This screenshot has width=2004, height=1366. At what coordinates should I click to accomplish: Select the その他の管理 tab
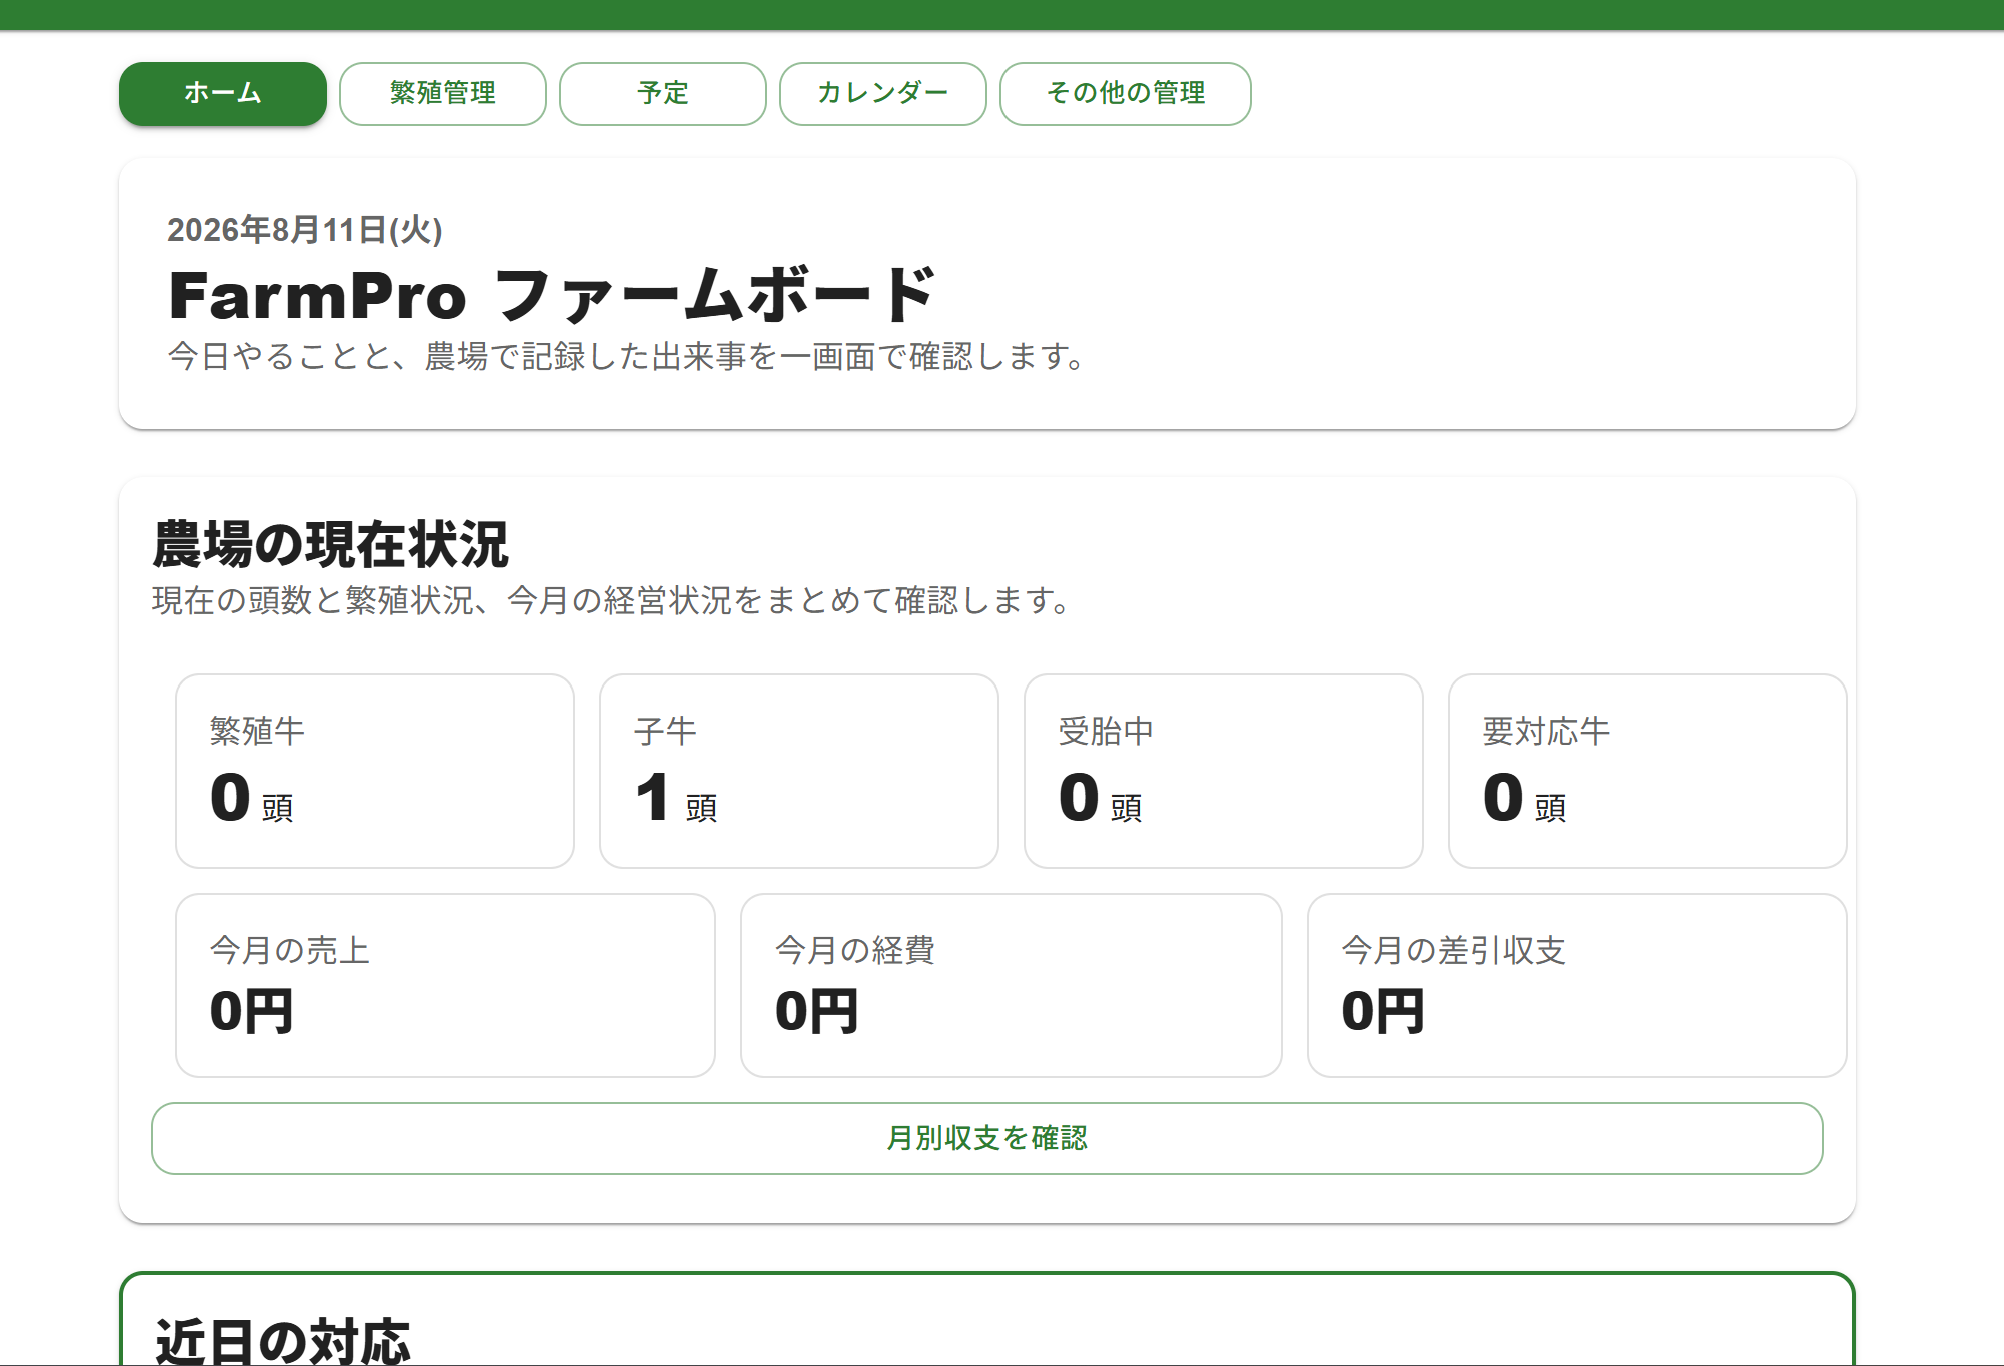[1125, 94]
